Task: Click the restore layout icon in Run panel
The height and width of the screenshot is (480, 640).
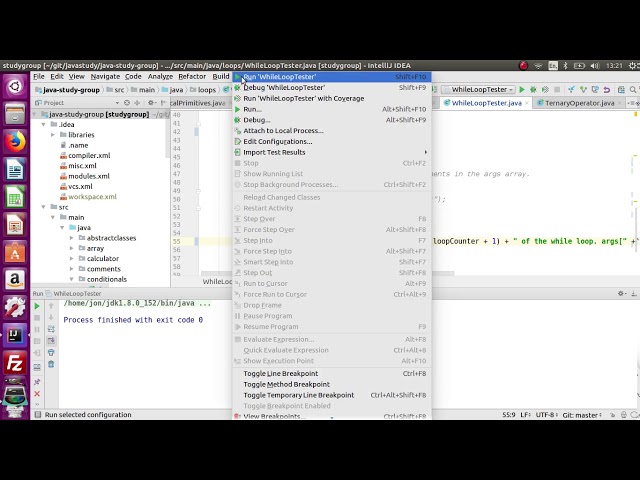Action: 37,367
